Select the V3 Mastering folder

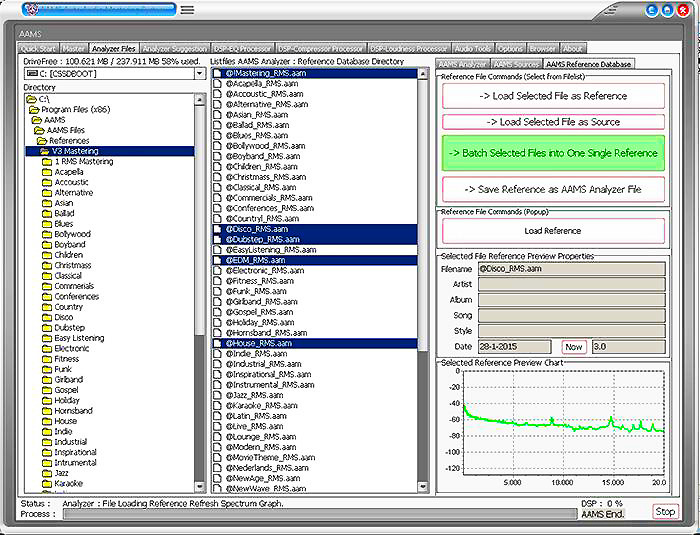coord(110,151)
